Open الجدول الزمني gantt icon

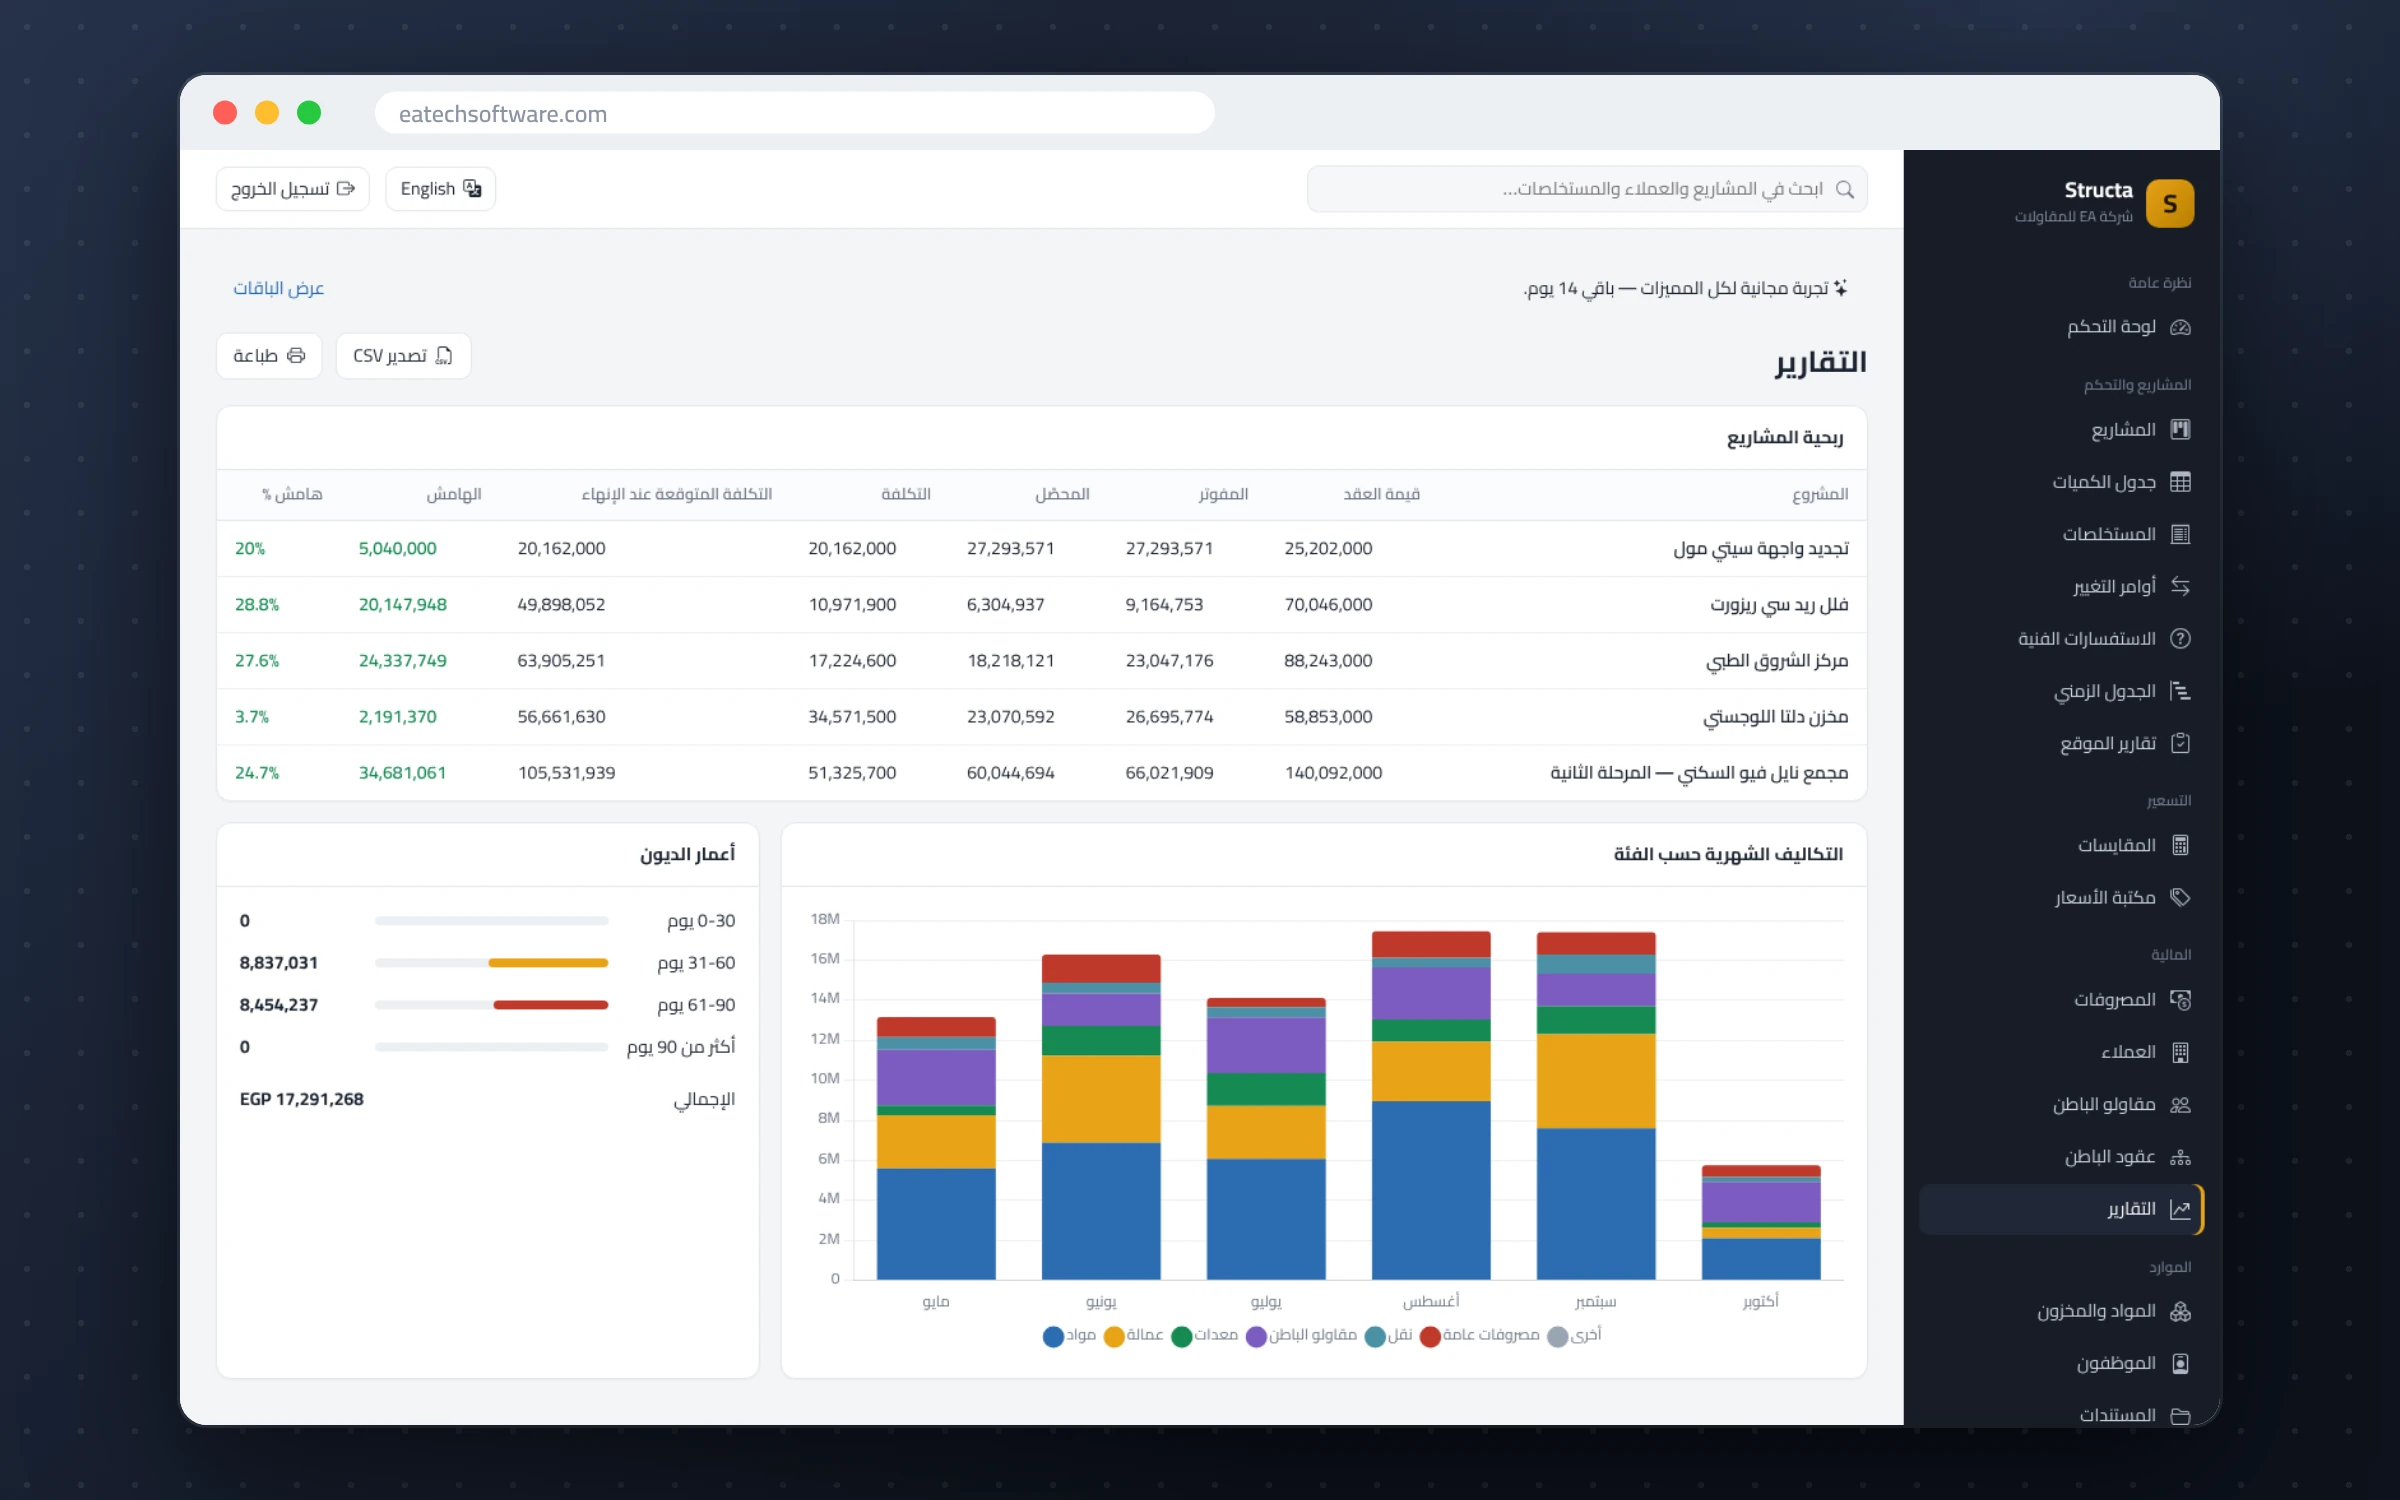tap(2181, 691)
